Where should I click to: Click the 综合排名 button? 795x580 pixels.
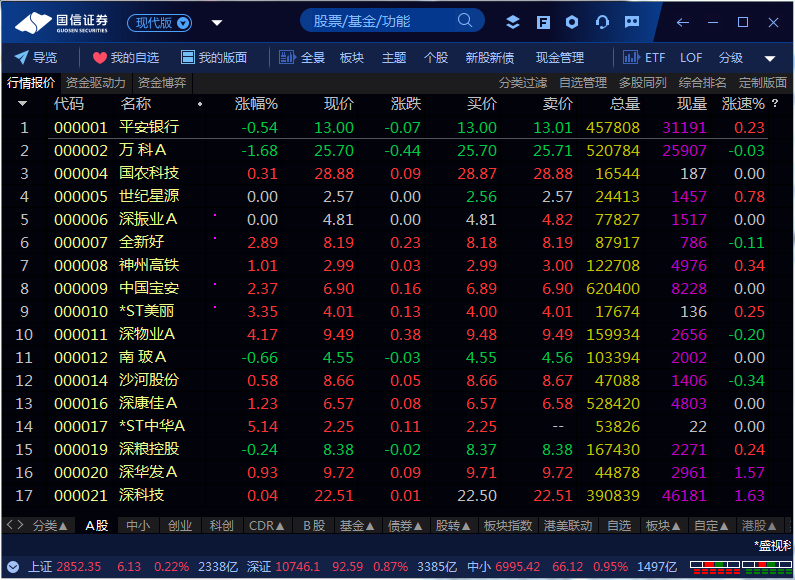tap(703, 83)
